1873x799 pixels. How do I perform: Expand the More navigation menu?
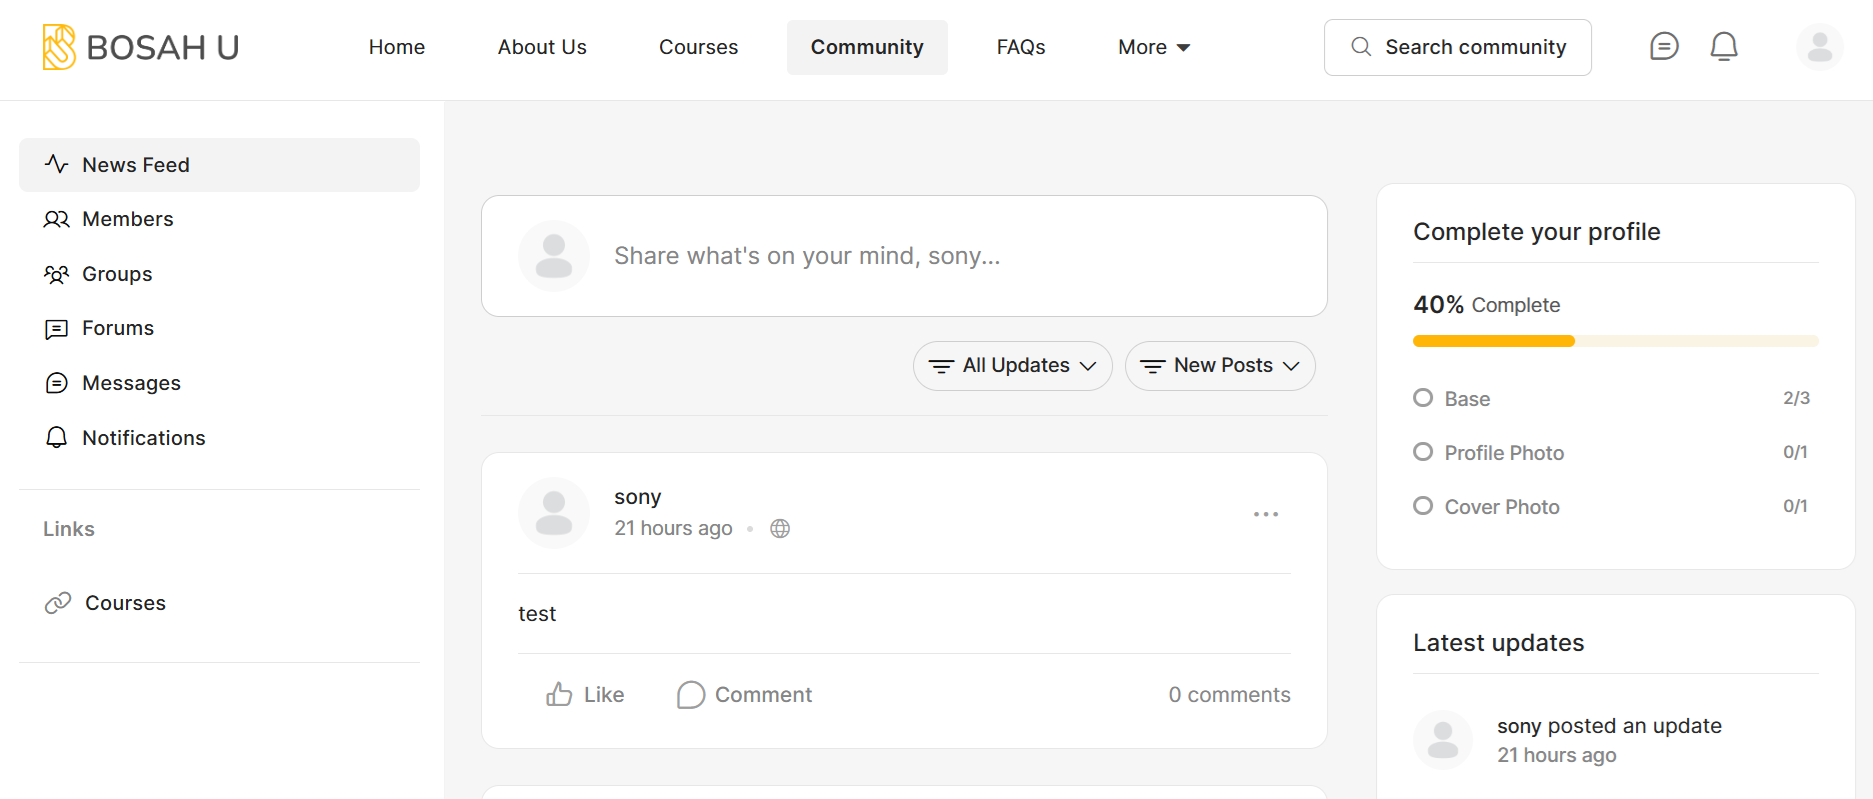(1154, 47)
